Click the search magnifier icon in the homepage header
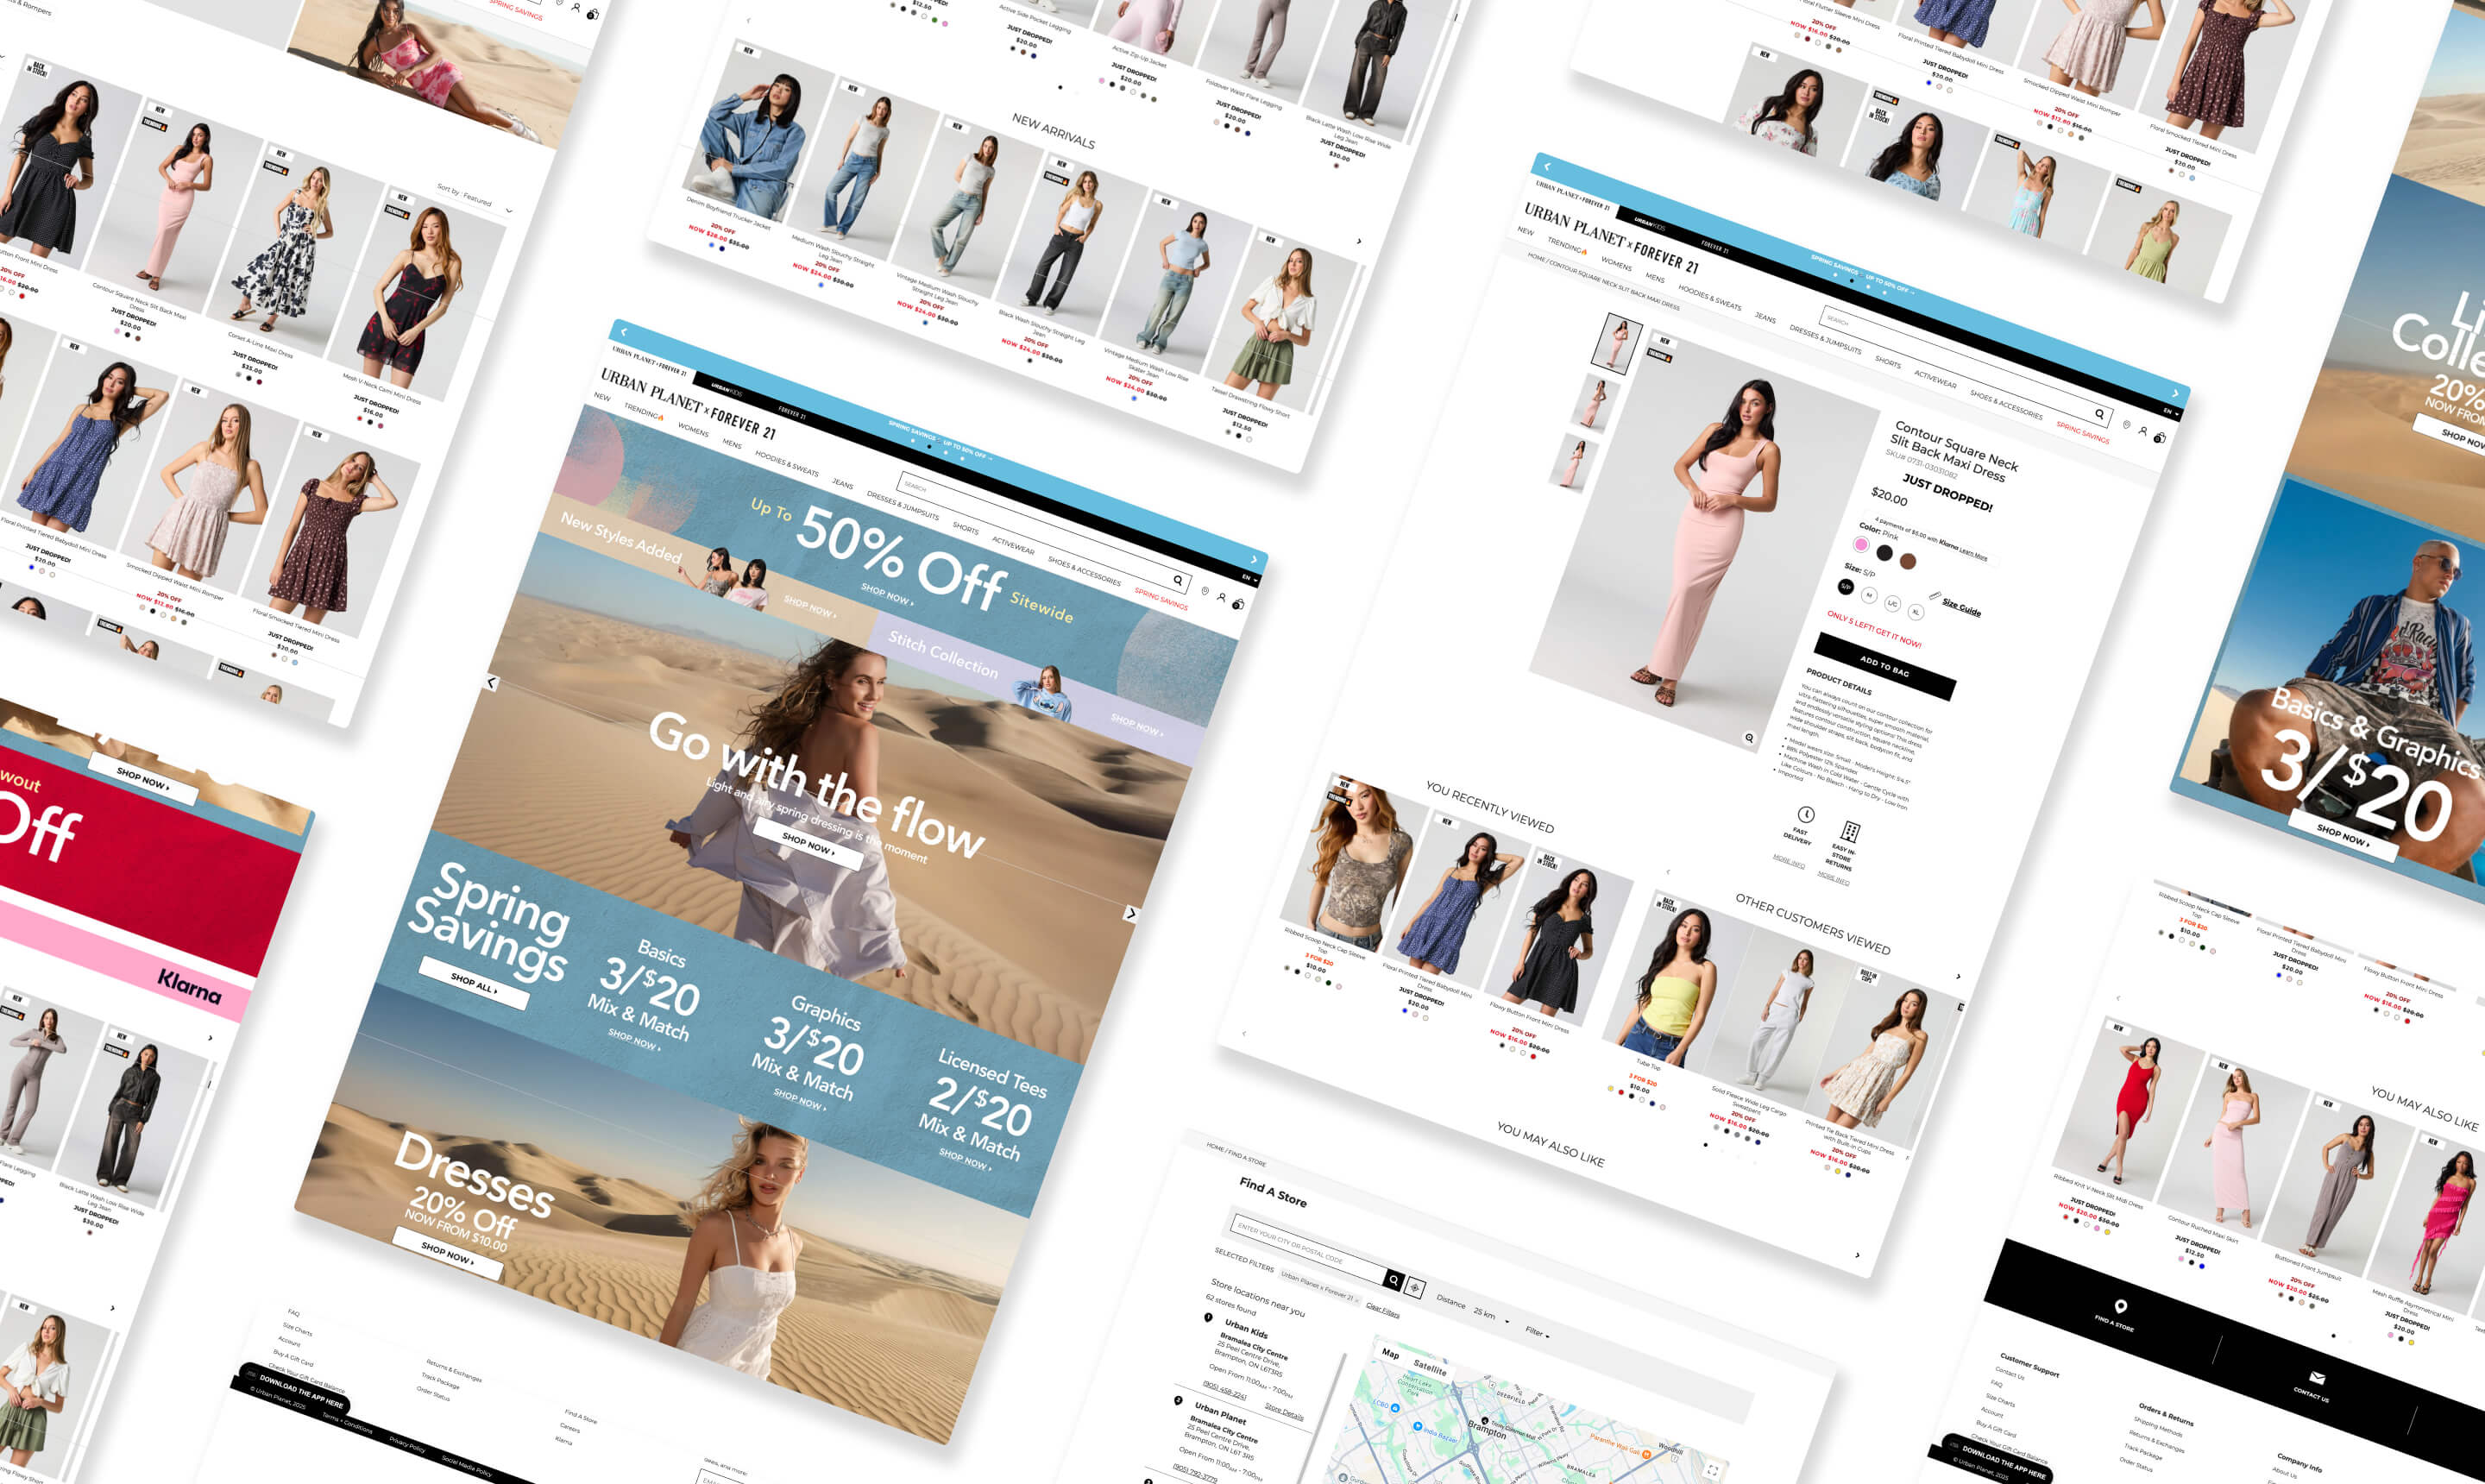The image size is (2485, 1484). tap(1178, 580)
